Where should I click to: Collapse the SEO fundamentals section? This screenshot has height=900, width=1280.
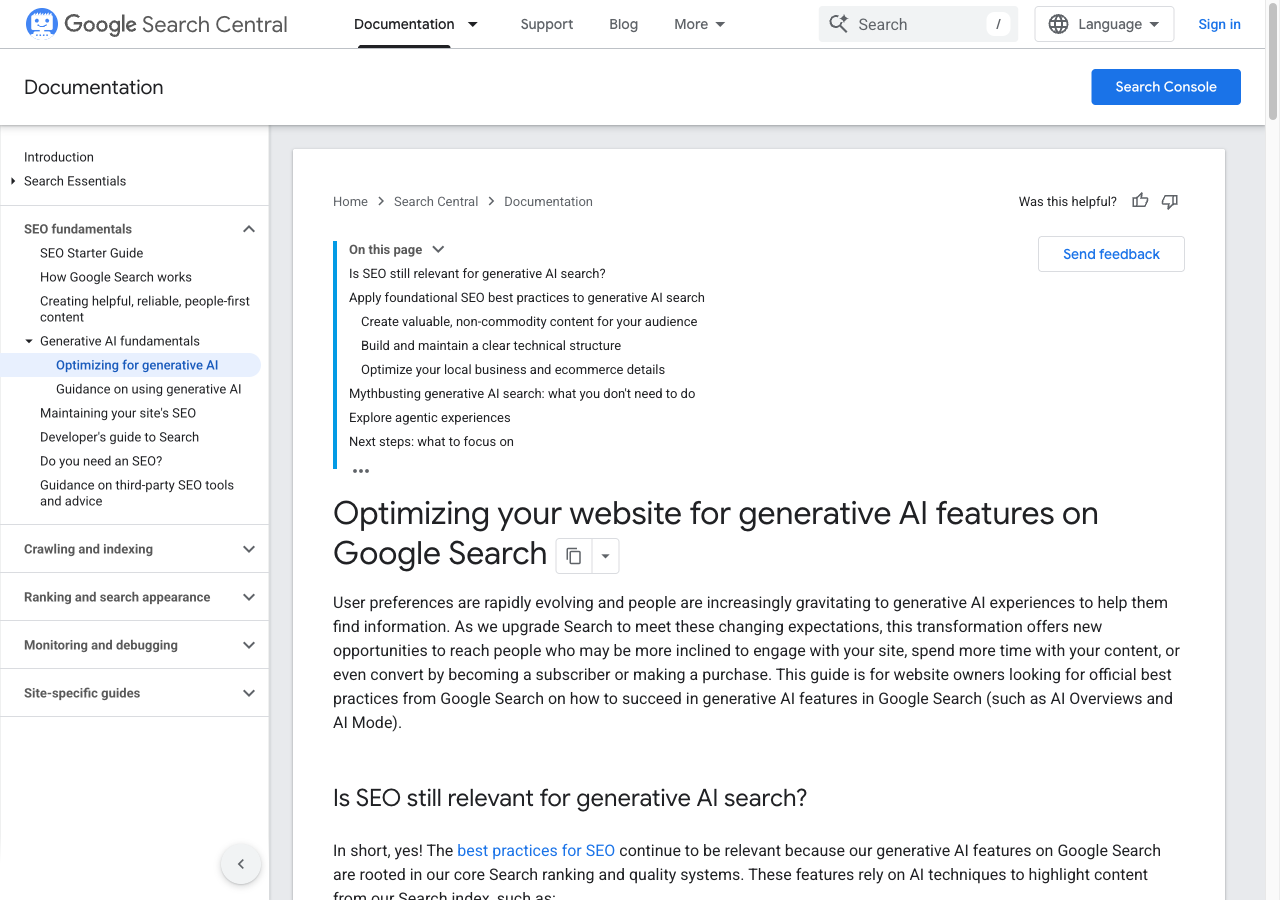pos(249,229)
